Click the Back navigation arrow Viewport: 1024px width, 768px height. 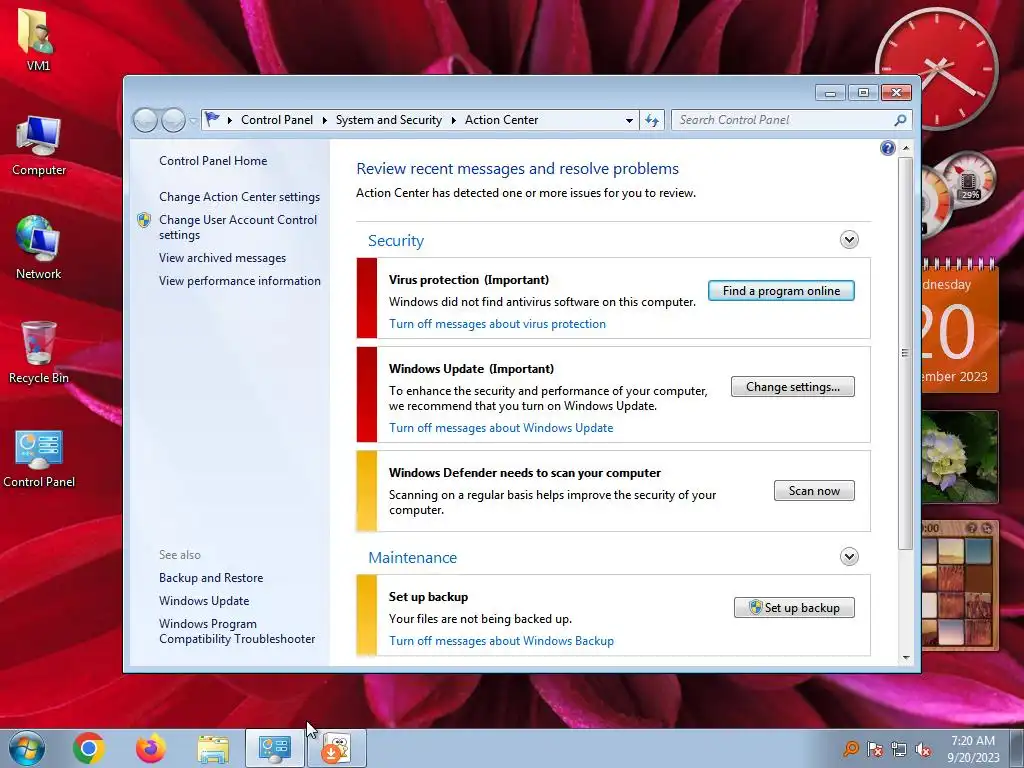tap(145, 120)
